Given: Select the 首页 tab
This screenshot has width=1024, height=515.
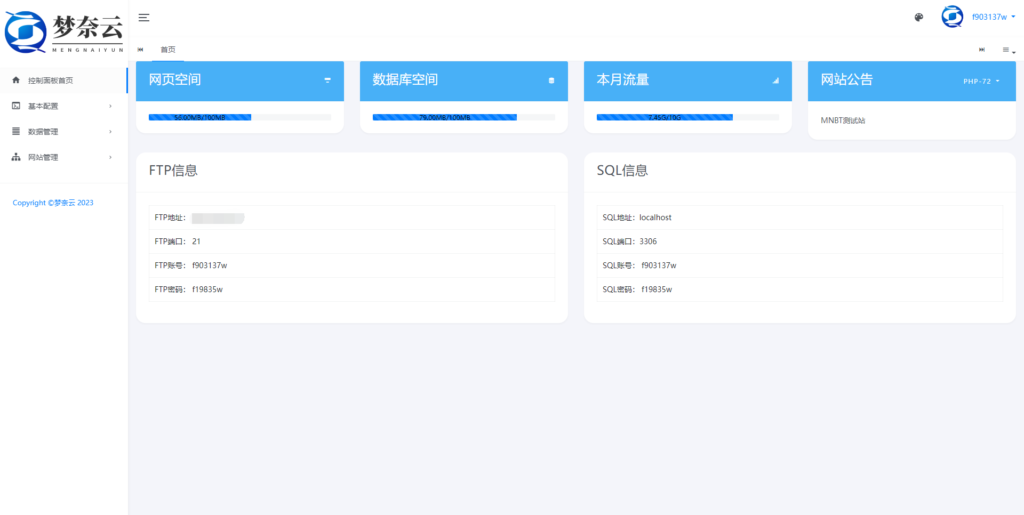Looking at the screenshot, I should [168, 50].
